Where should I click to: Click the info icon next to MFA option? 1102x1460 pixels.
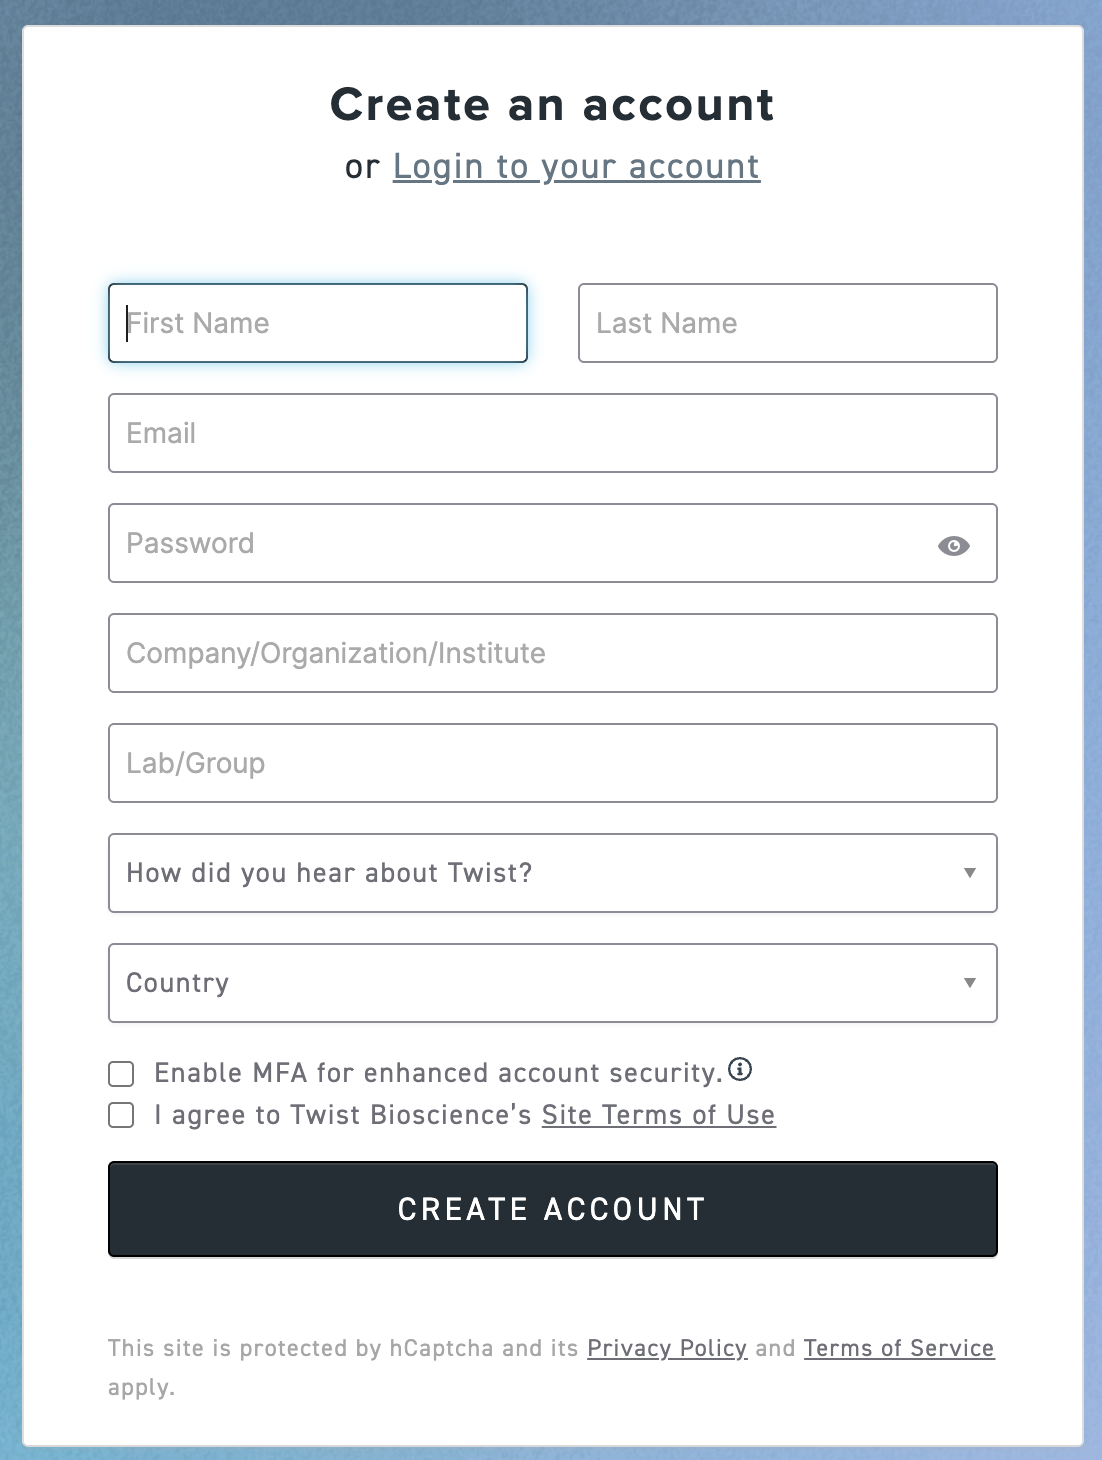[x=740, y=1071]
